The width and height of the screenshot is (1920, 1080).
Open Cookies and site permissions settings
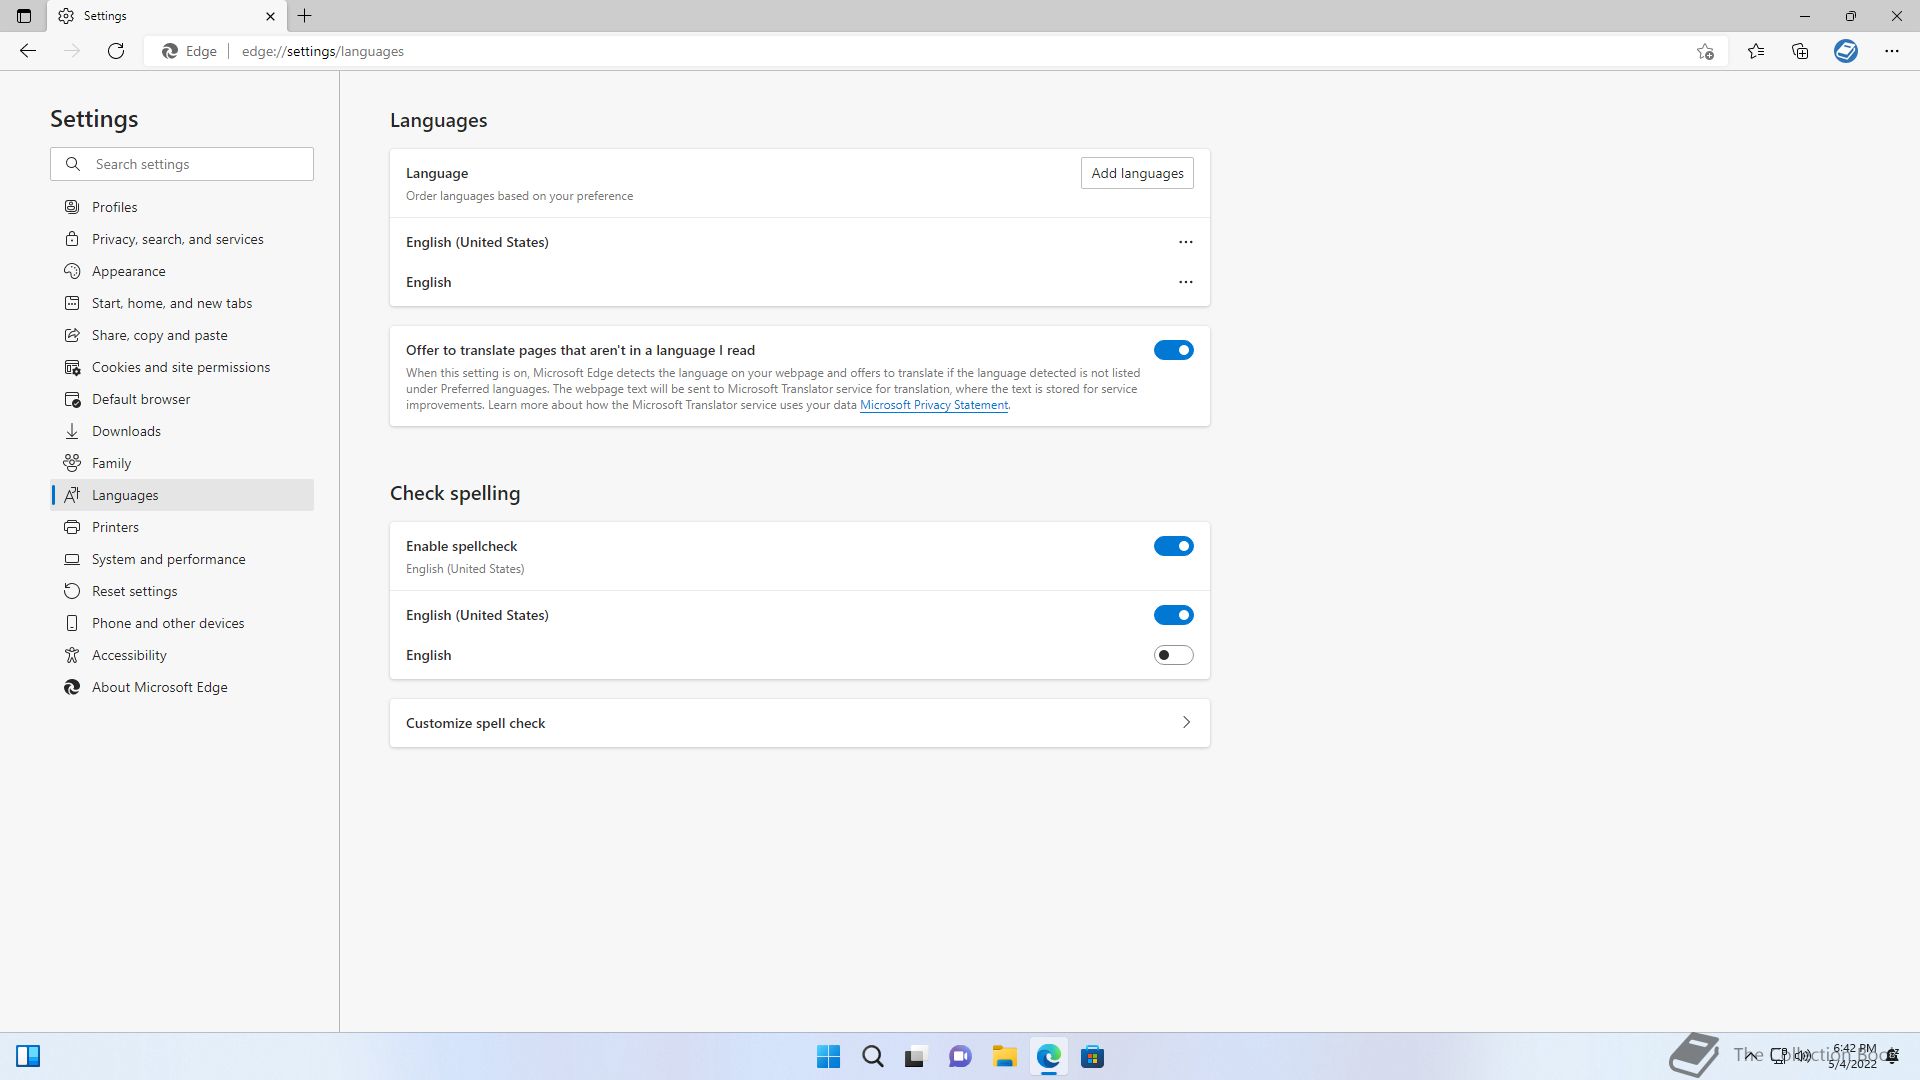click(182, 367)
